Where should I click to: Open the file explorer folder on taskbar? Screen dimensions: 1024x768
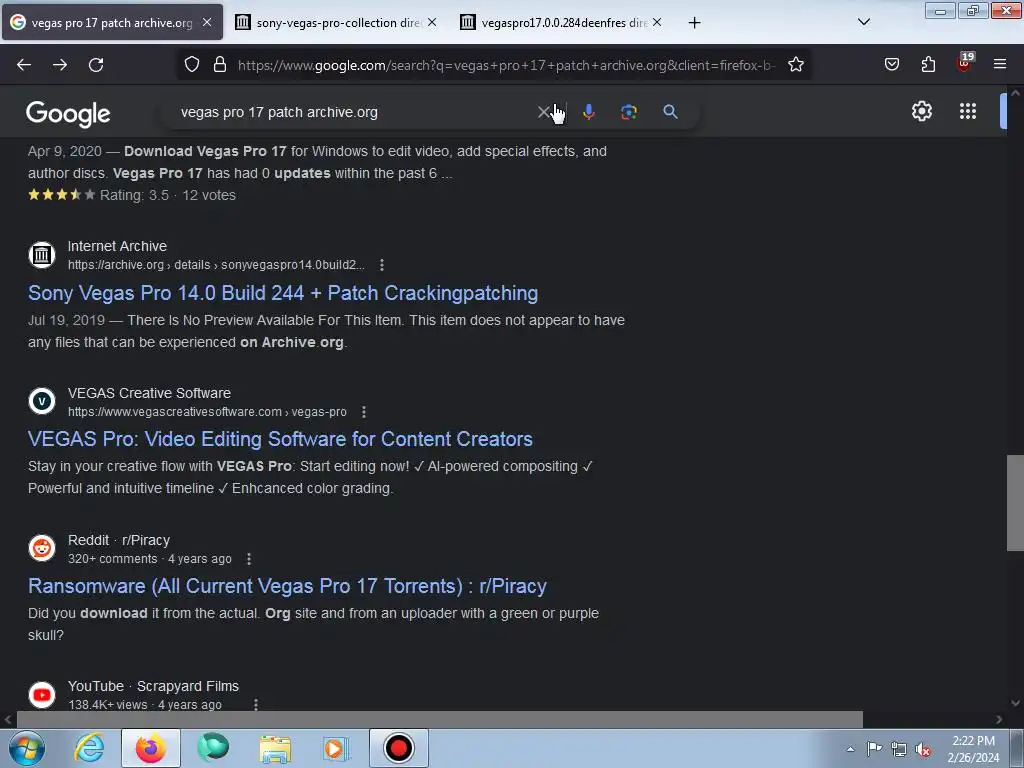(275, 748)
